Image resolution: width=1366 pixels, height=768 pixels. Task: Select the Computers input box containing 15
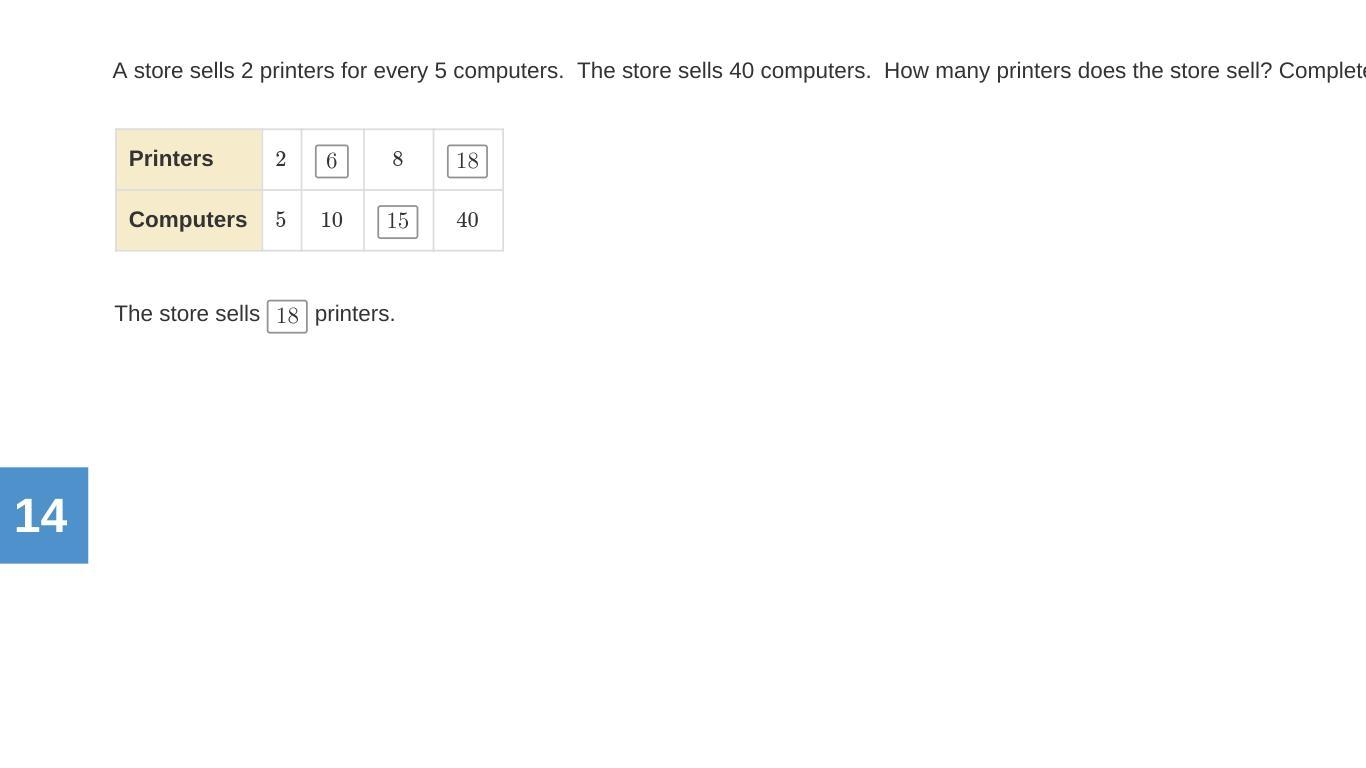tap(398, 222)
